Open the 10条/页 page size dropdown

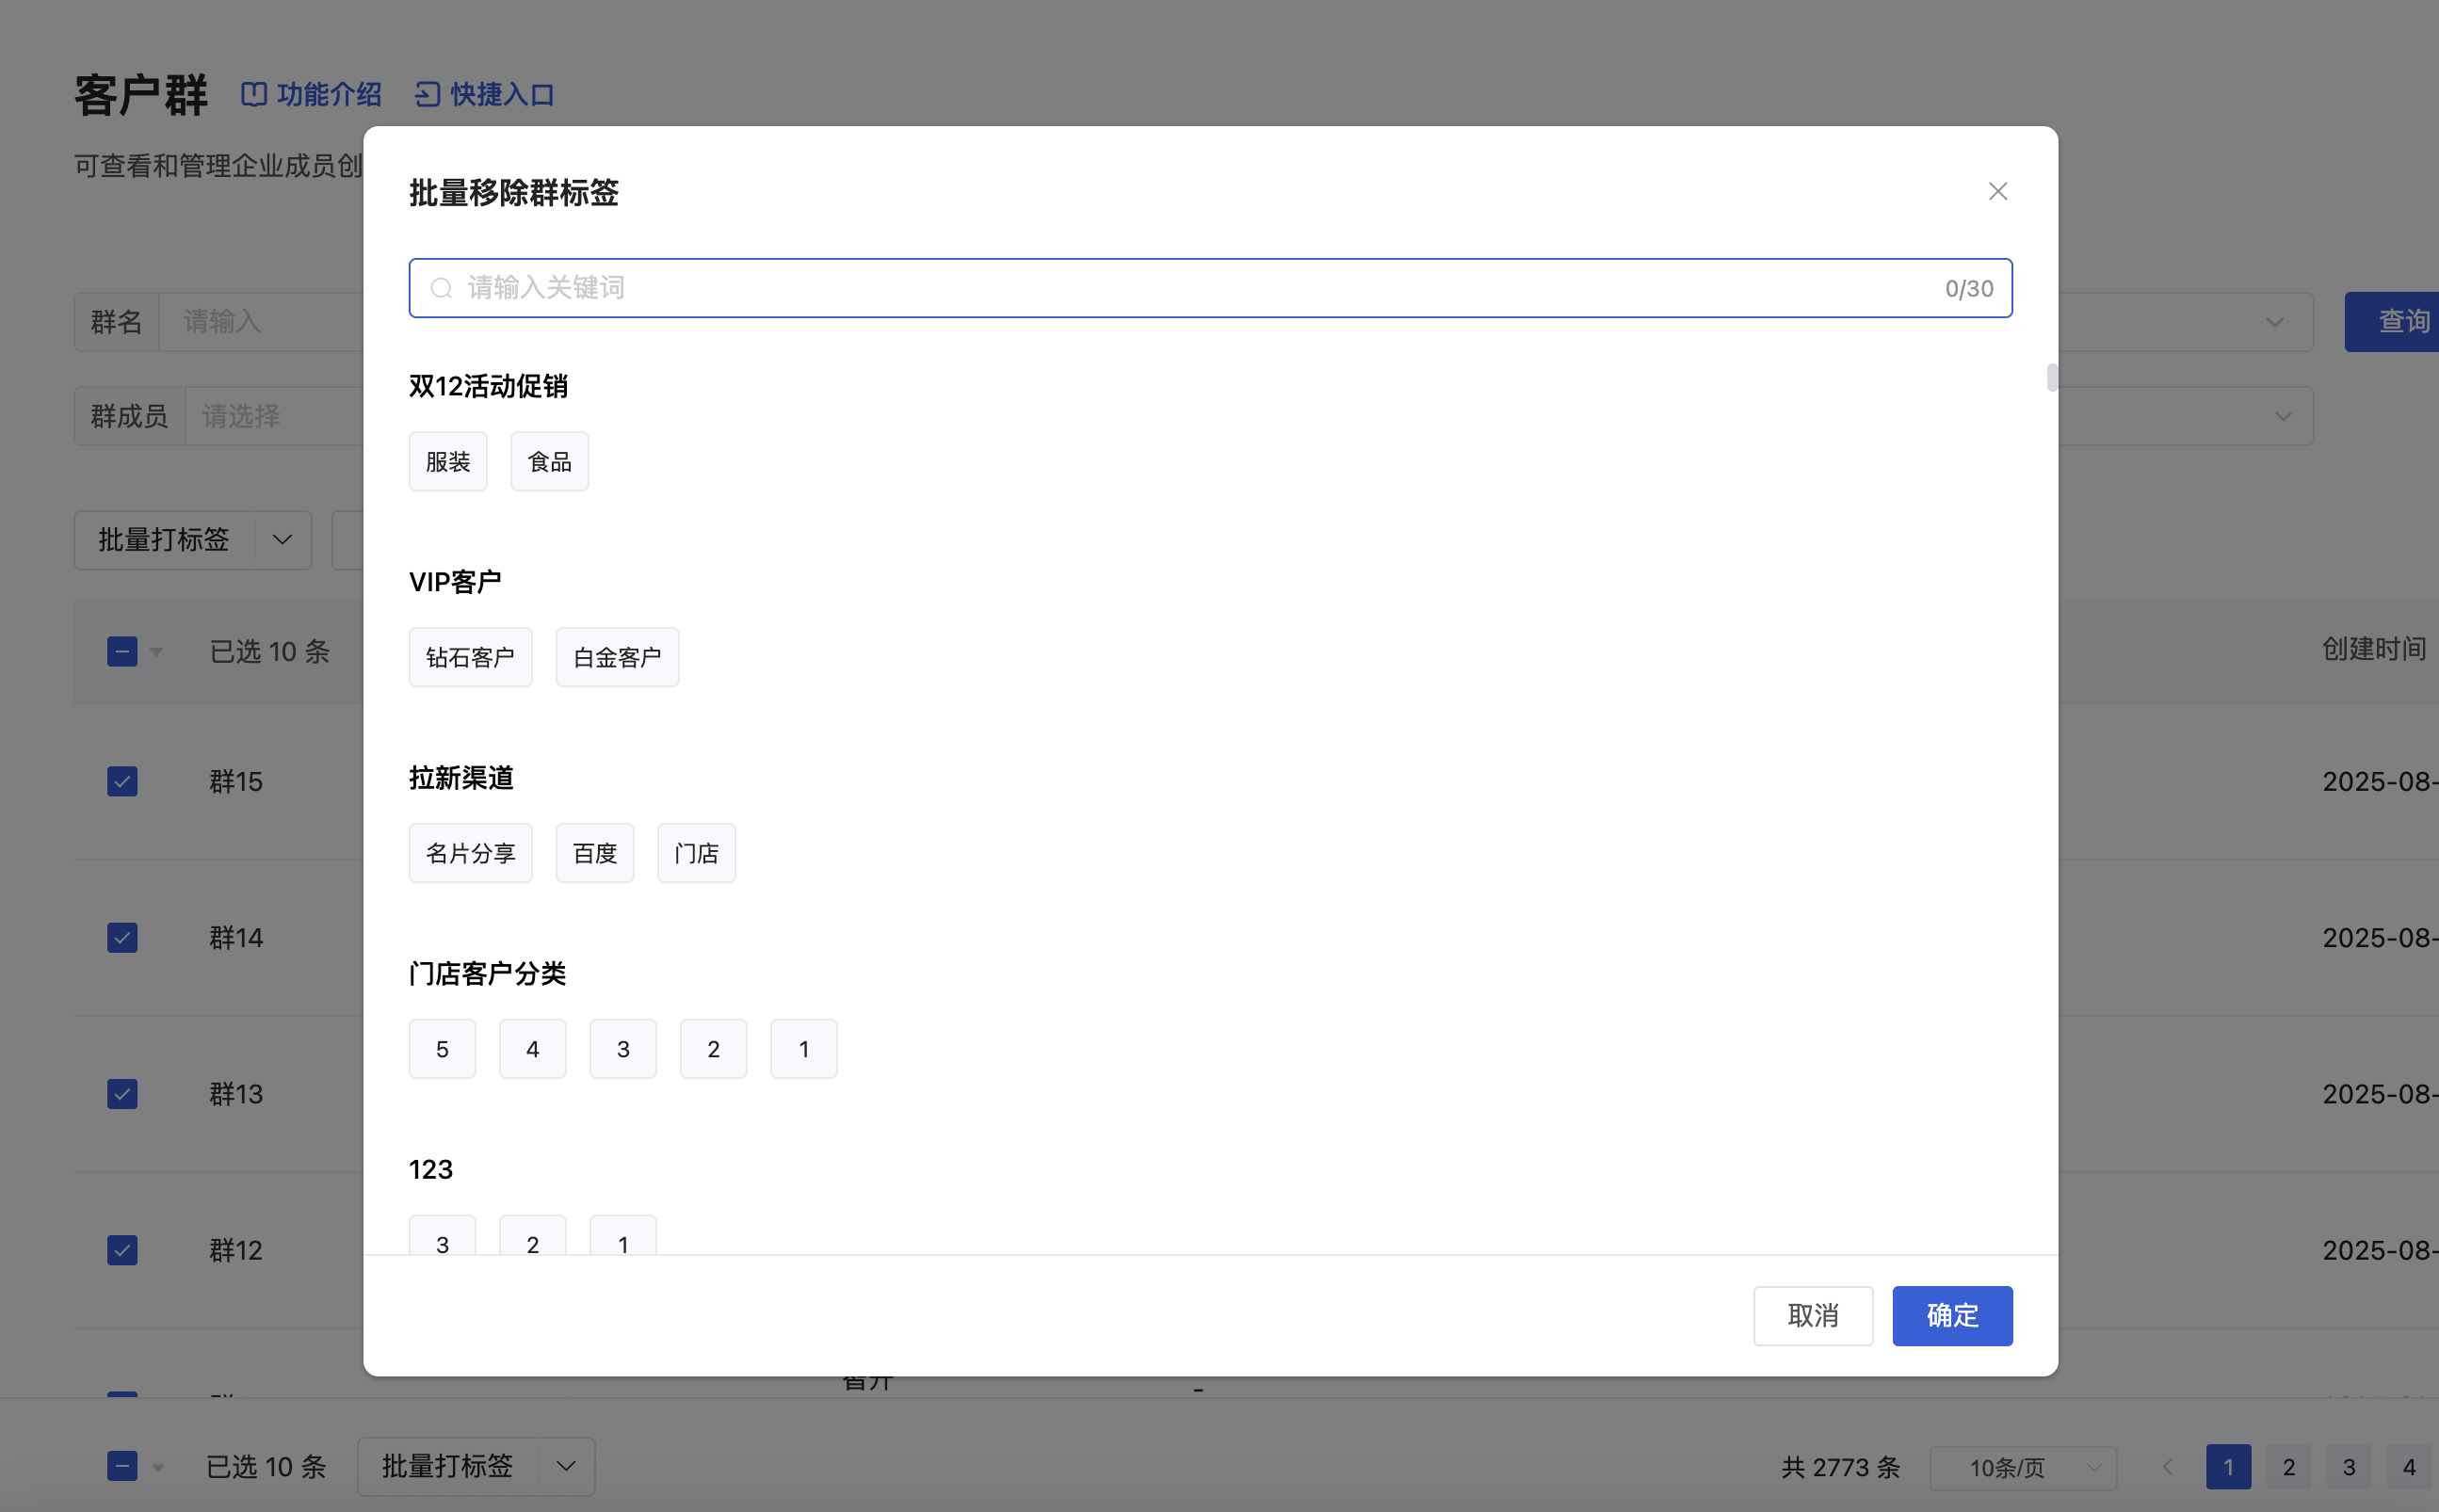point(2023,1467)
